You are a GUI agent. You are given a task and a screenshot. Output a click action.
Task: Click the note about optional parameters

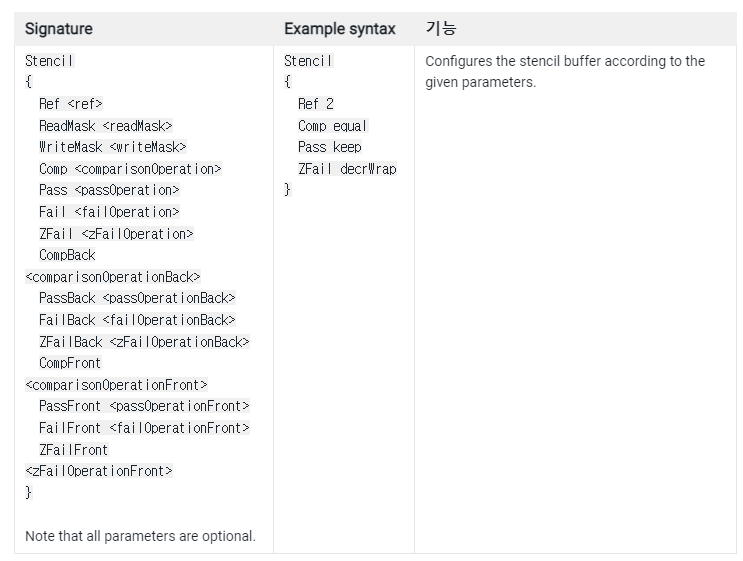(x=140, y=536)
